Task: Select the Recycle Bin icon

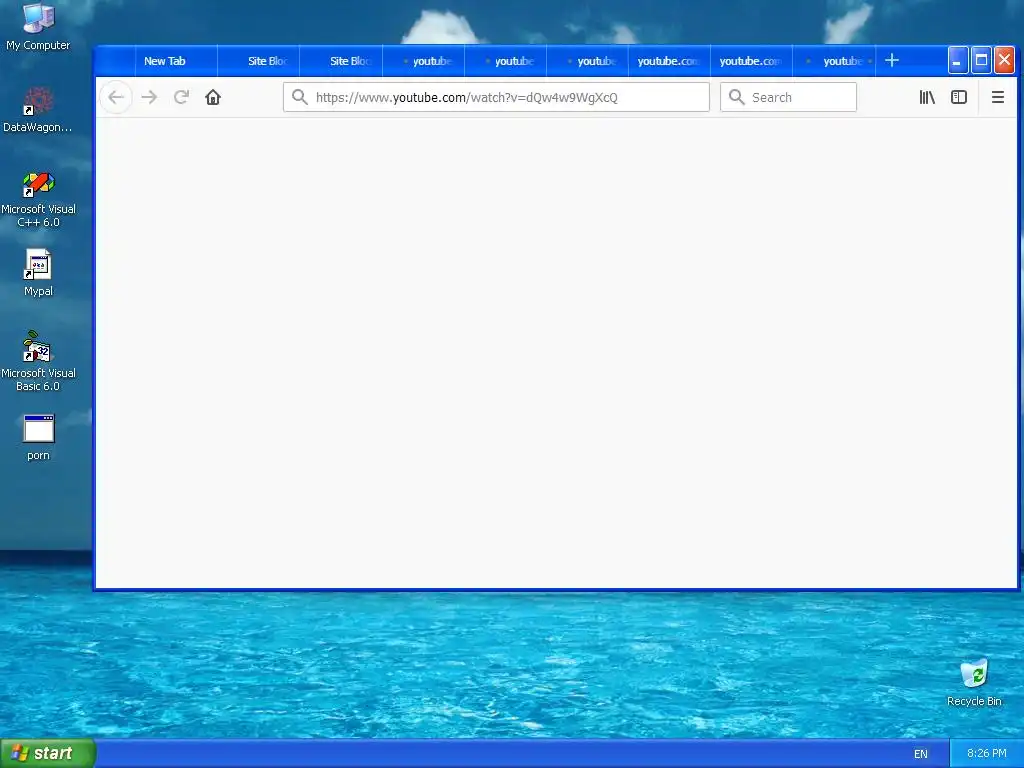Action: pos(974,683)
